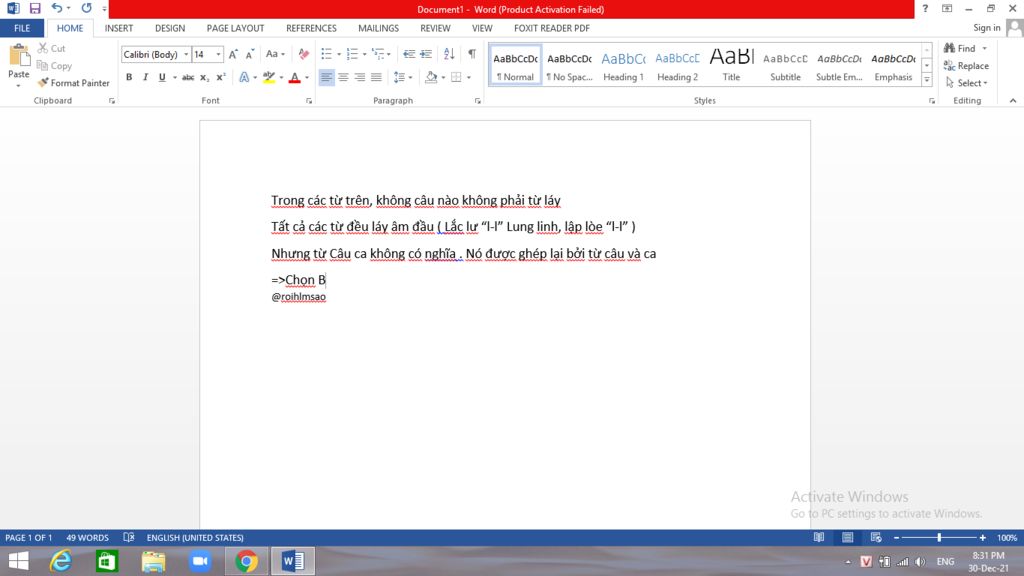Switch to Read Mode view icon
Image resolution: width=1024 pixels, height=576 pixels.
click(x=819, y=537)
